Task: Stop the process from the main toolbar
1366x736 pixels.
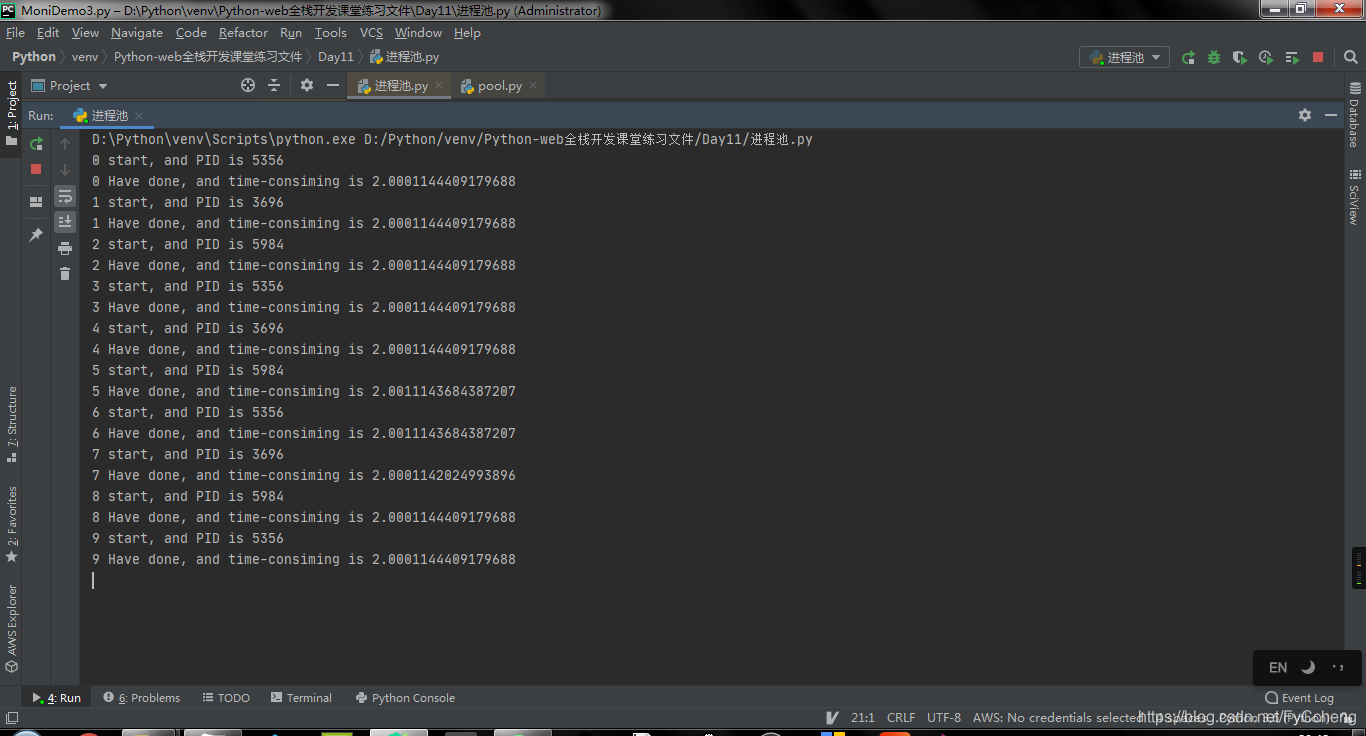Action: pyautogui.click(x=1318, y=58)
